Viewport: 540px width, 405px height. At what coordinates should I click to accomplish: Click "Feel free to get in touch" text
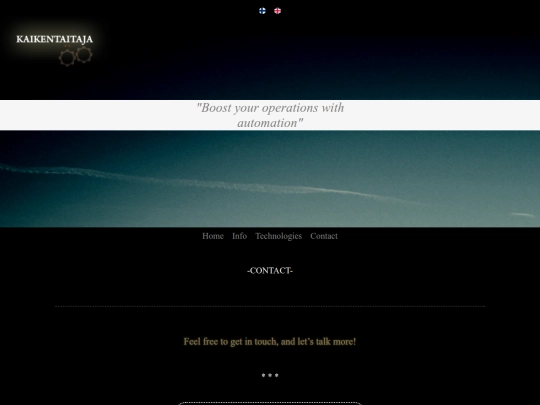click(270, 342)
